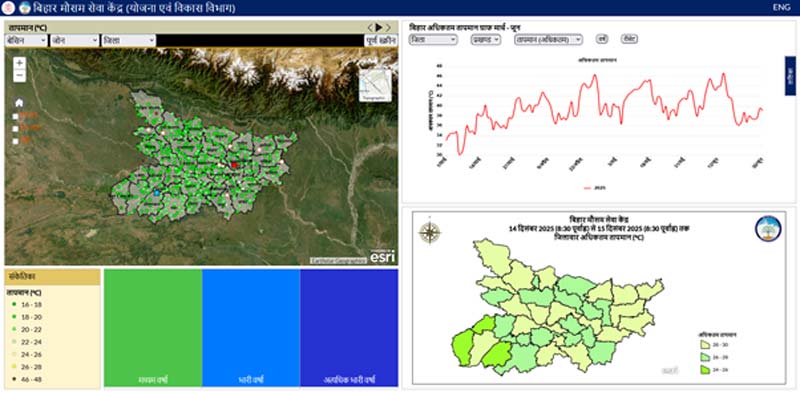Click the top swatch in district map legend
Screen dimensions: 800x393
coord(706,346)
